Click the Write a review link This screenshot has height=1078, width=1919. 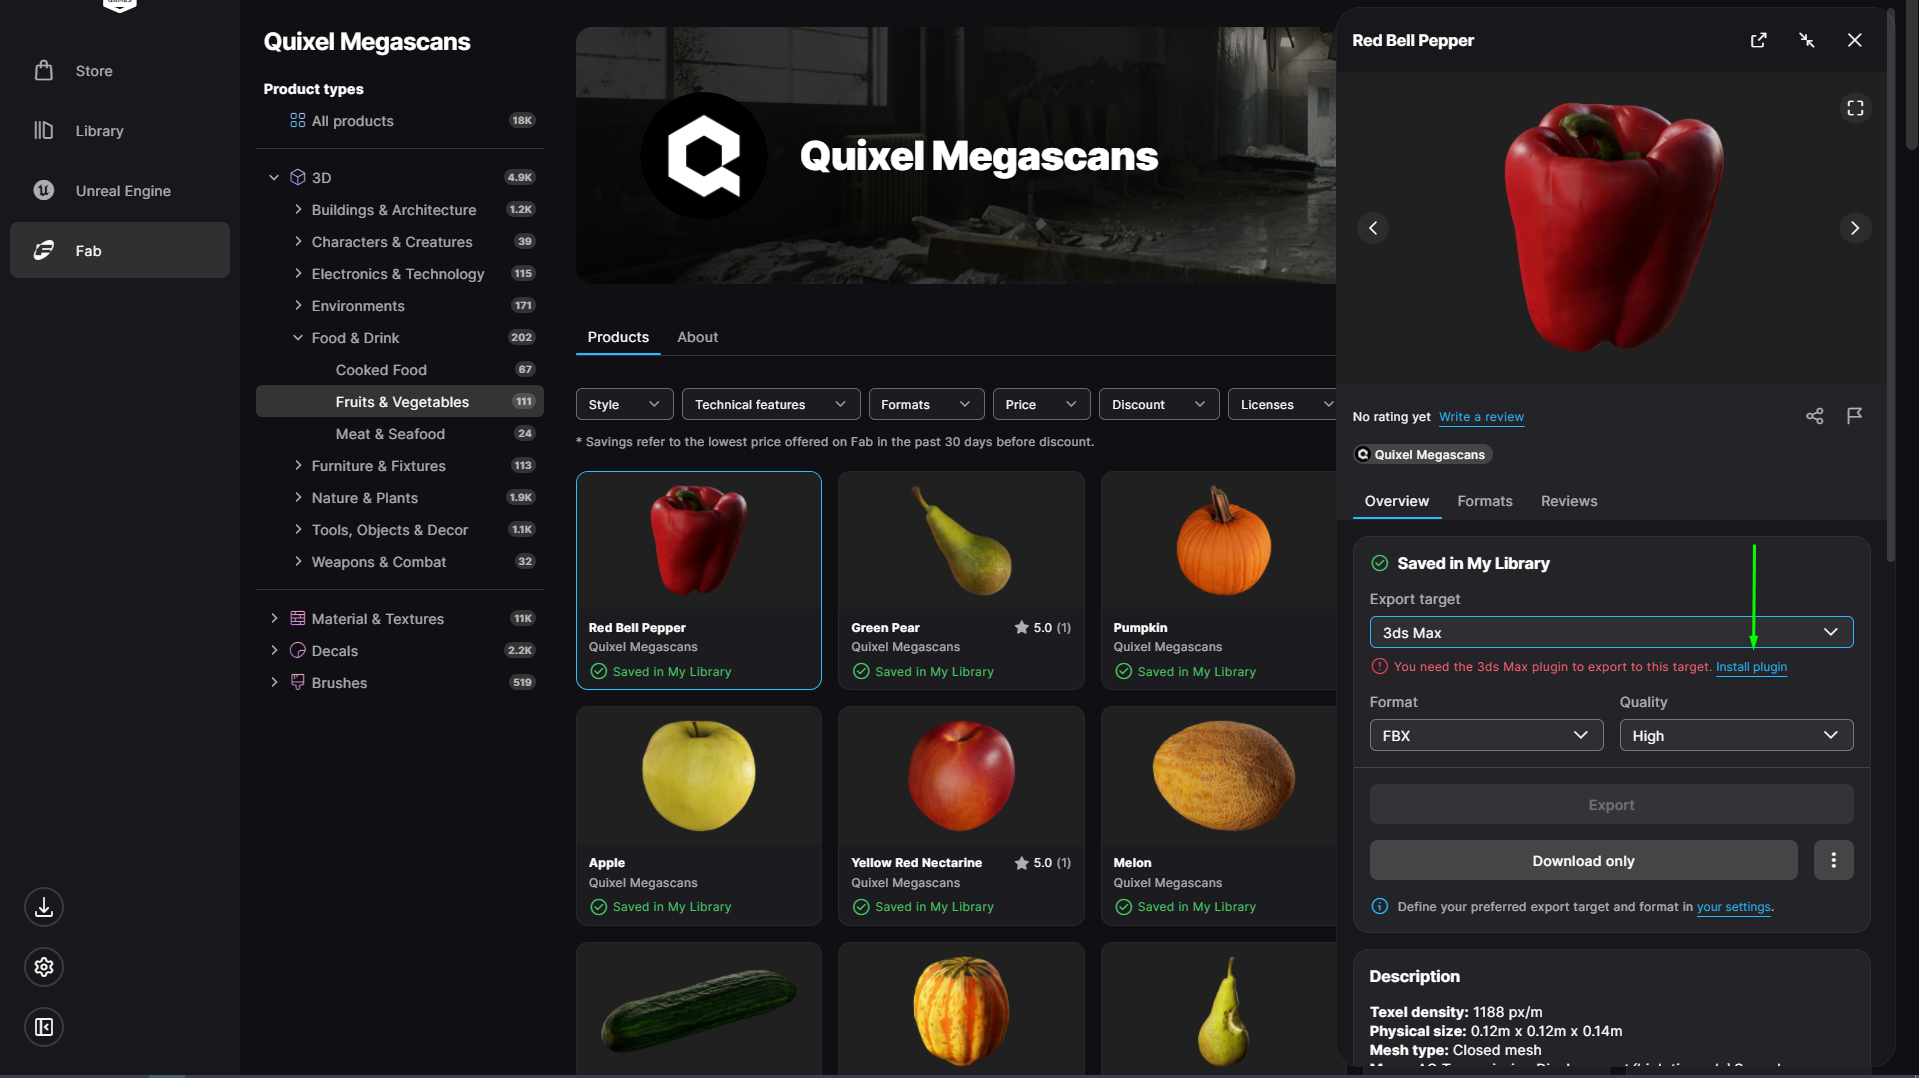click(1481, 417)
